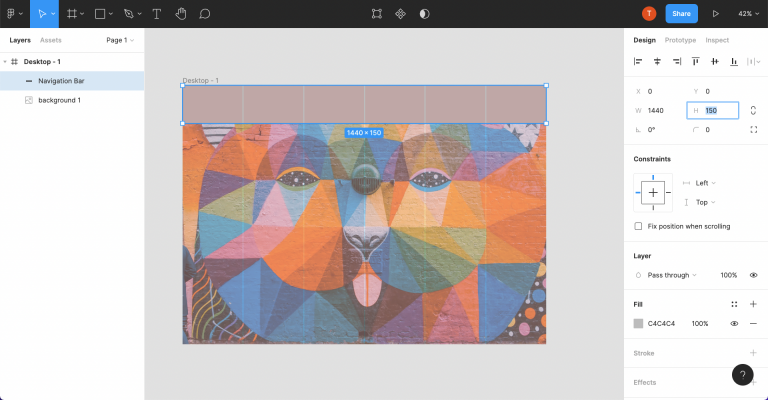
Task: Select the Hand tool
Action: (181, 14)
